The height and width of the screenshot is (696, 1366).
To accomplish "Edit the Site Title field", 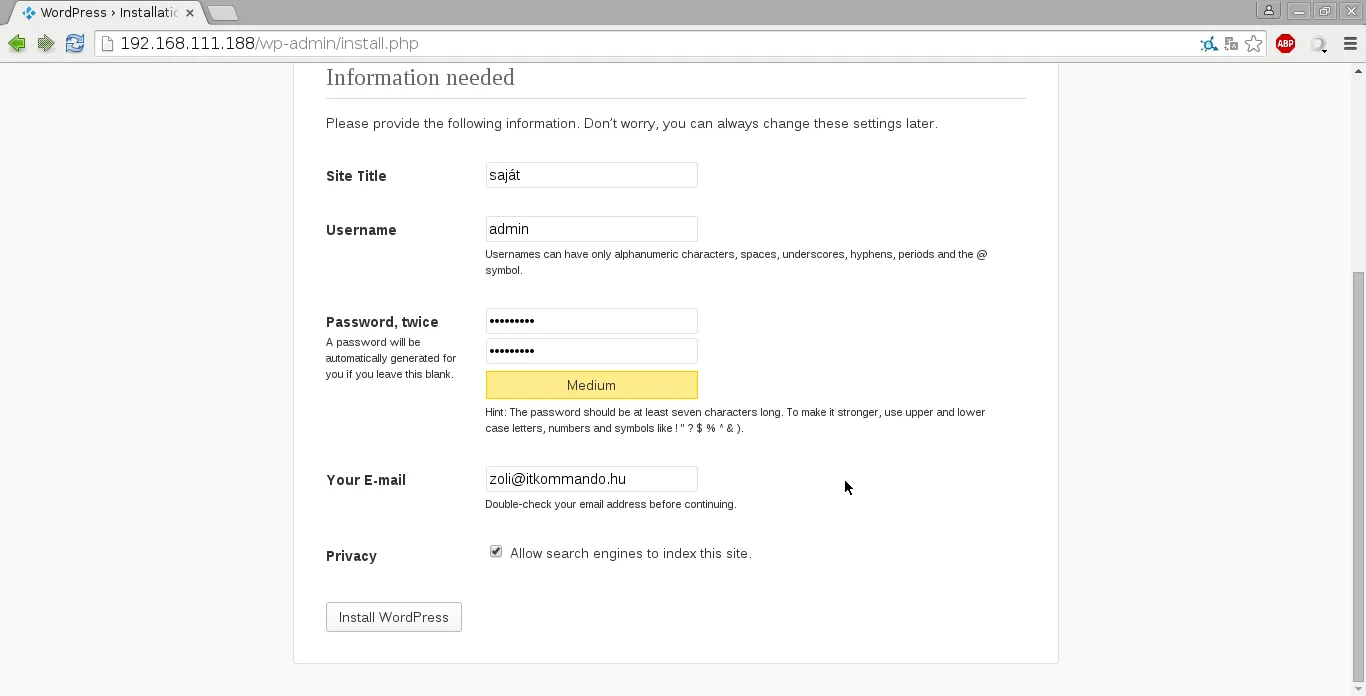I will [x=591, y=175].
